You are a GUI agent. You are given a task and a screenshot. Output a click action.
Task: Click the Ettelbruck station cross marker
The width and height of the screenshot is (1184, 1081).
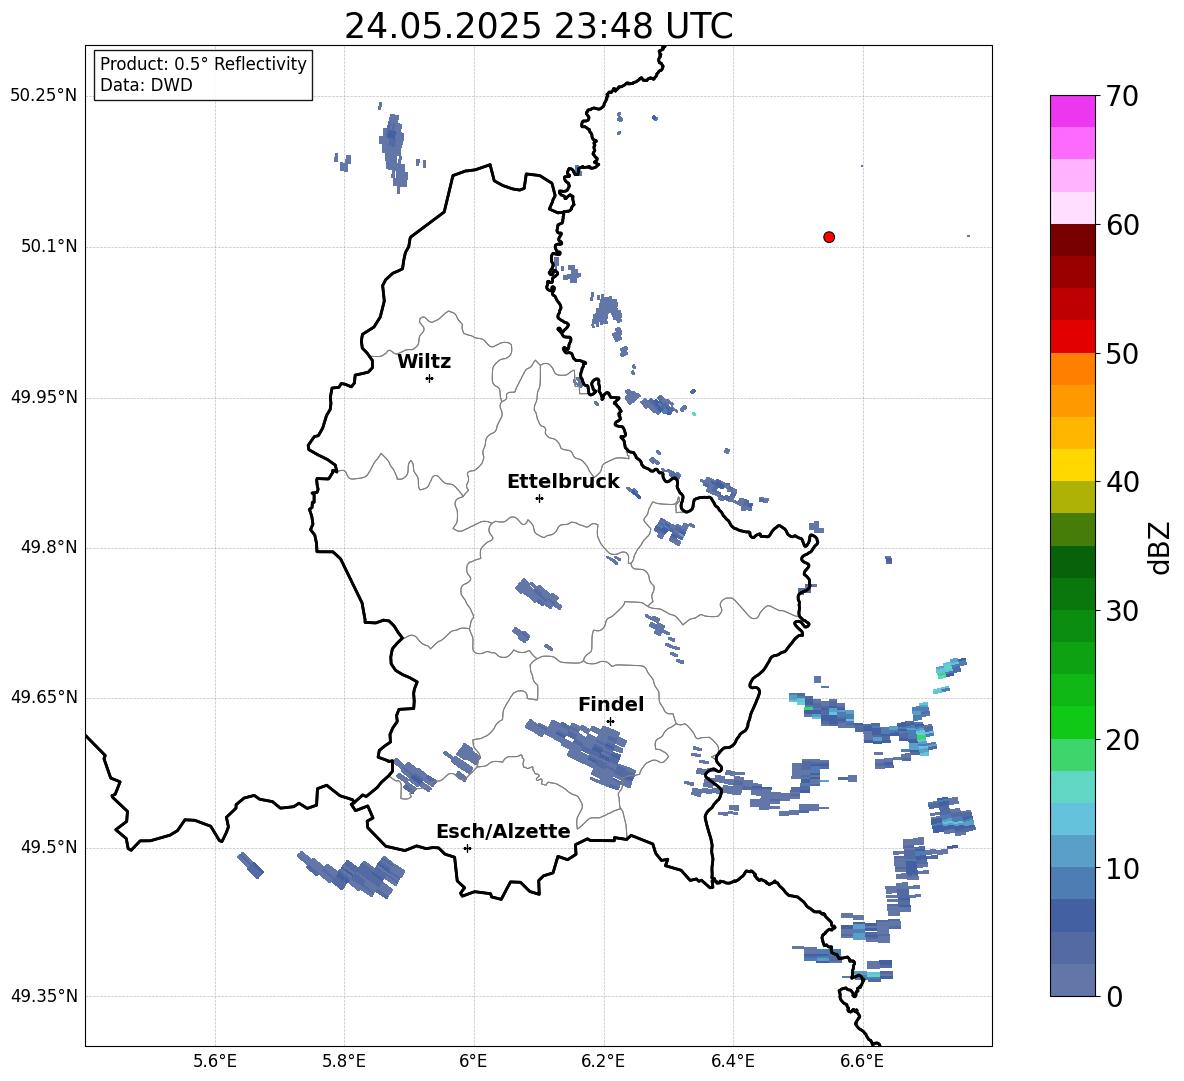point(539,498)
